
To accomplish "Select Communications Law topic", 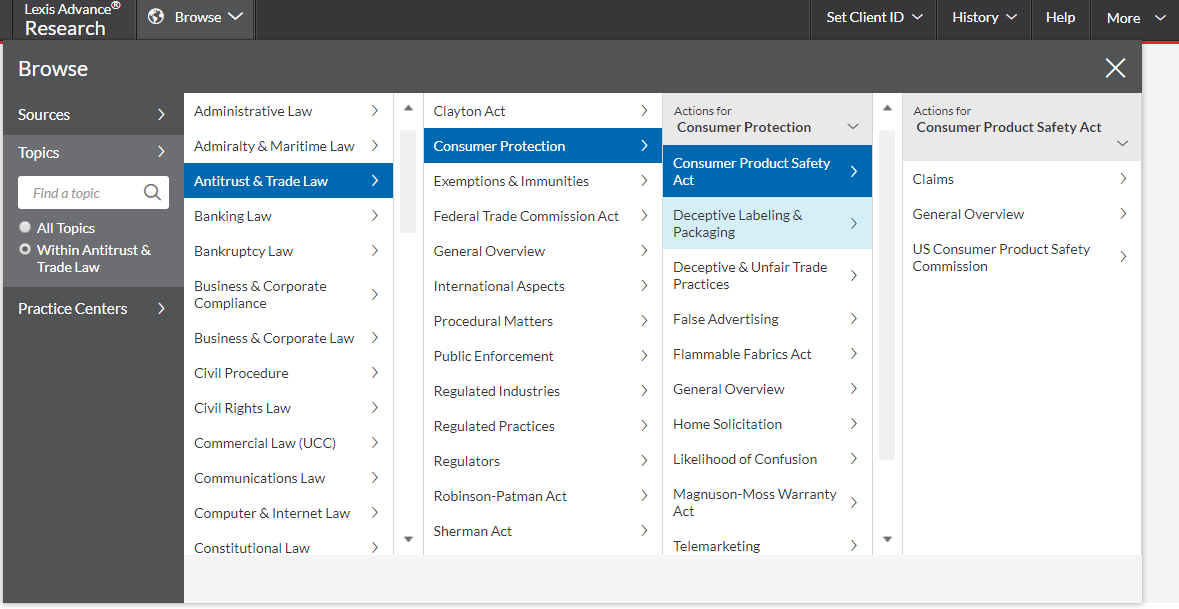I will pos(288,478).
